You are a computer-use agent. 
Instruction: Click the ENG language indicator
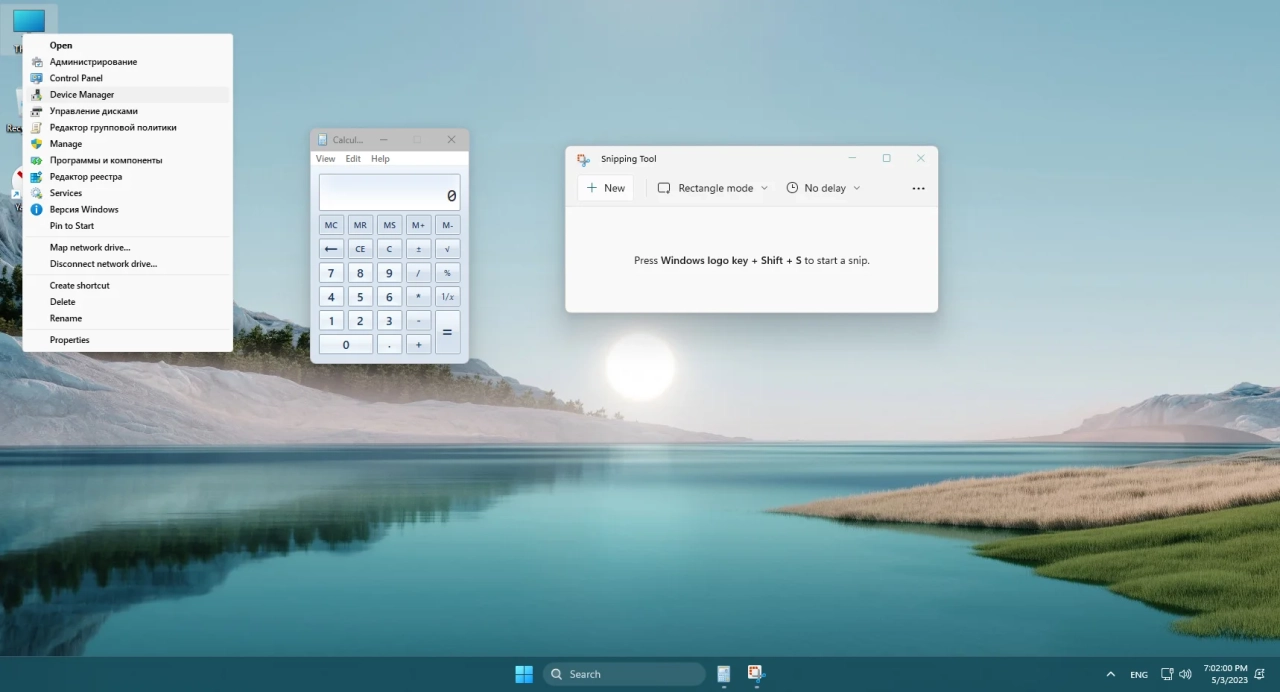1139,674
